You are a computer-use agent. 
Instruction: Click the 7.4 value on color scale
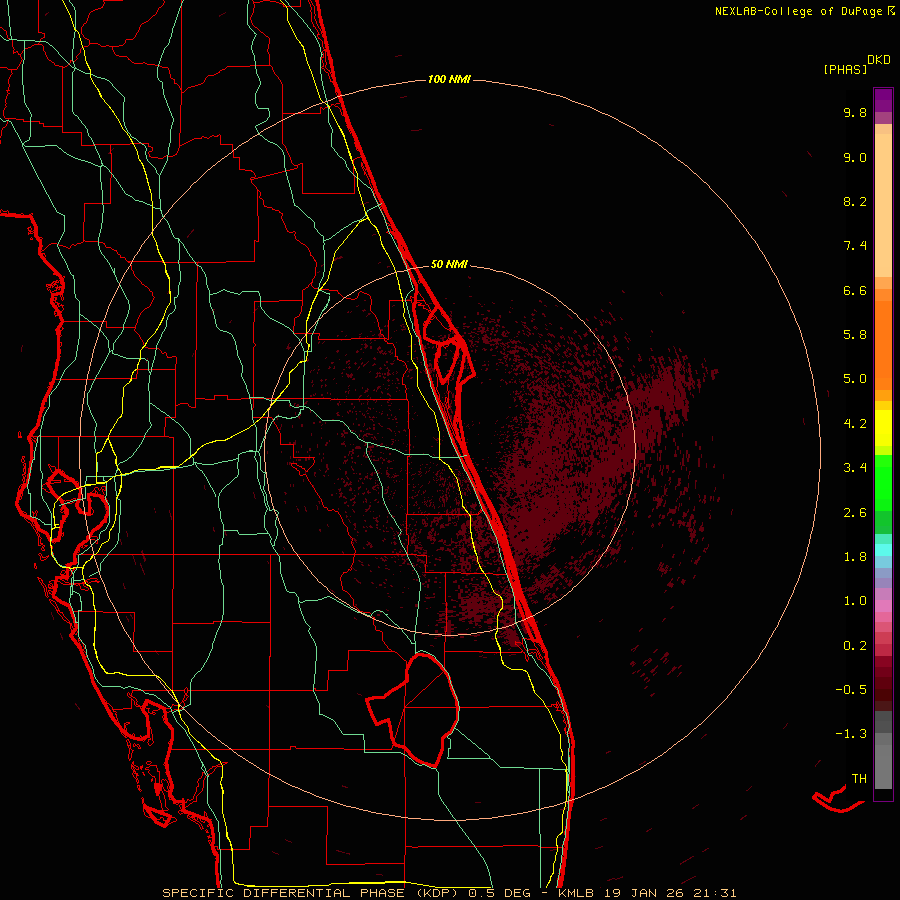[855, 246]
